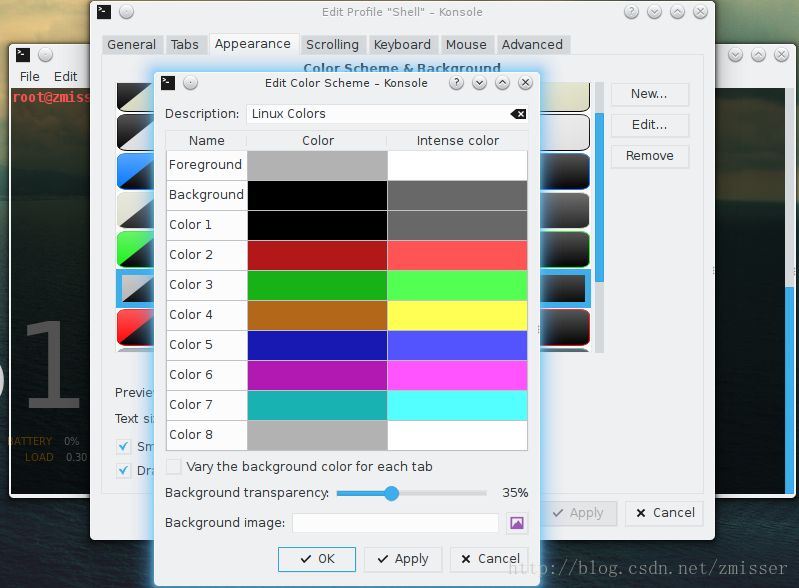
Task: Open the Scrolling tab
Action: click(x=332, y=45)
